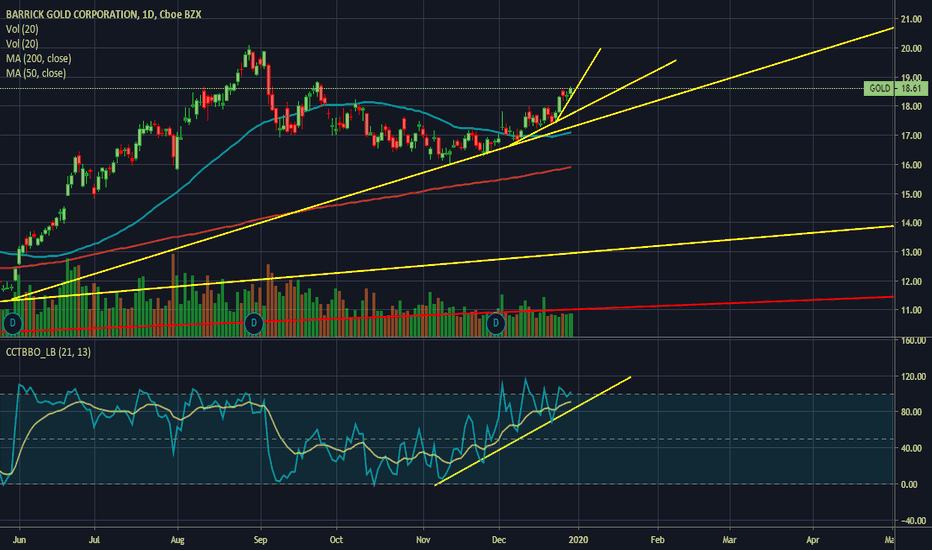Click the 0.00 indicator scale label
The width and height of the screenshot is (932, 550).
click(x=909, y=485)
